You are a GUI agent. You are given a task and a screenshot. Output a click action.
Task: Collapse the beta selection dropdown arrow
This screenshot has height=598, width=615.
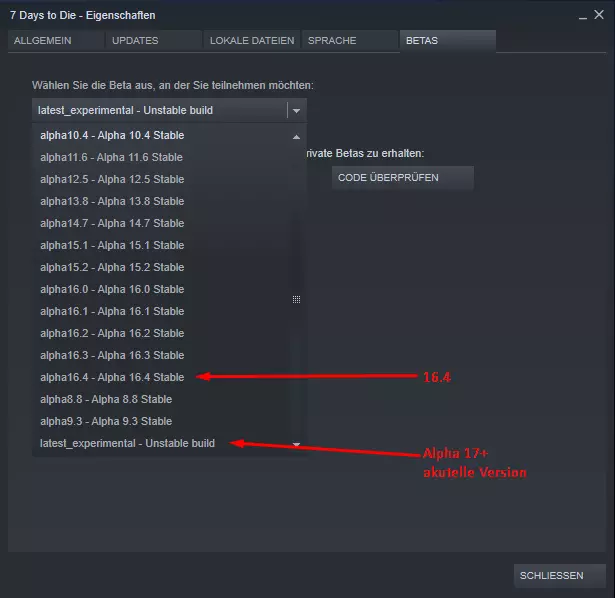tap(297, 111)
